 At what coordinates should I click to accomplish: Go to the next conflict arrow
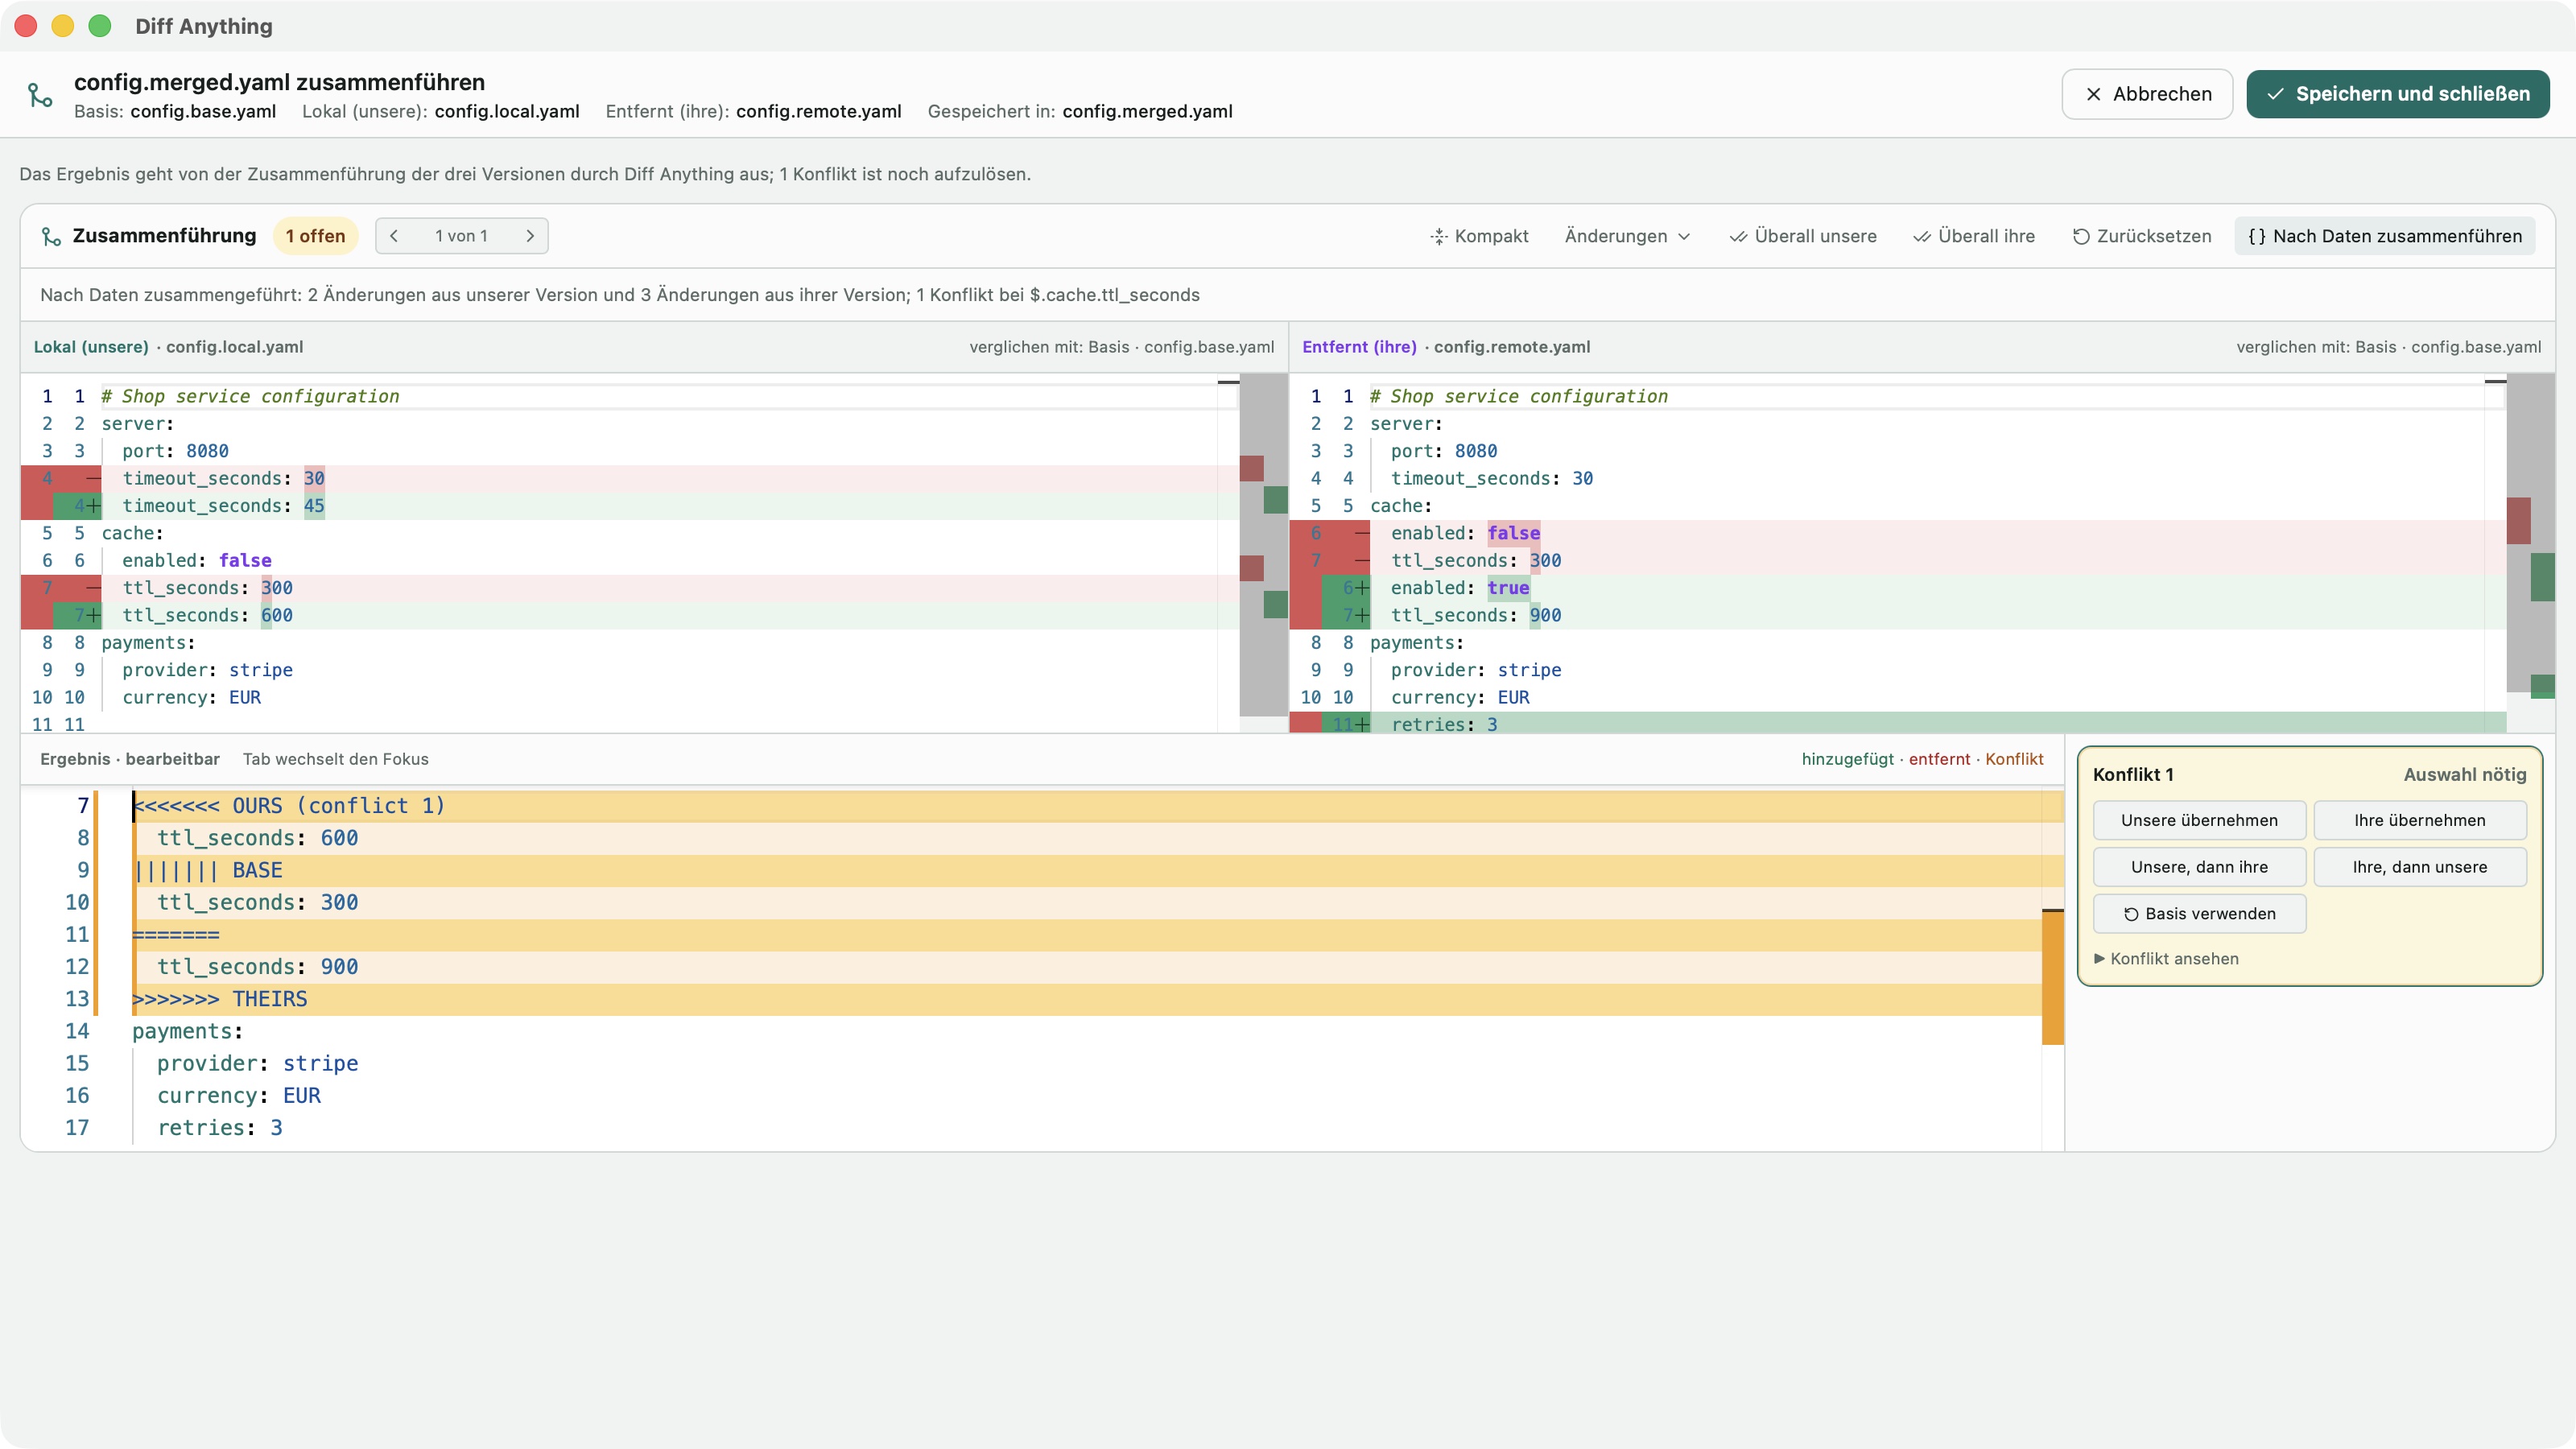click(x=530, y=236)
